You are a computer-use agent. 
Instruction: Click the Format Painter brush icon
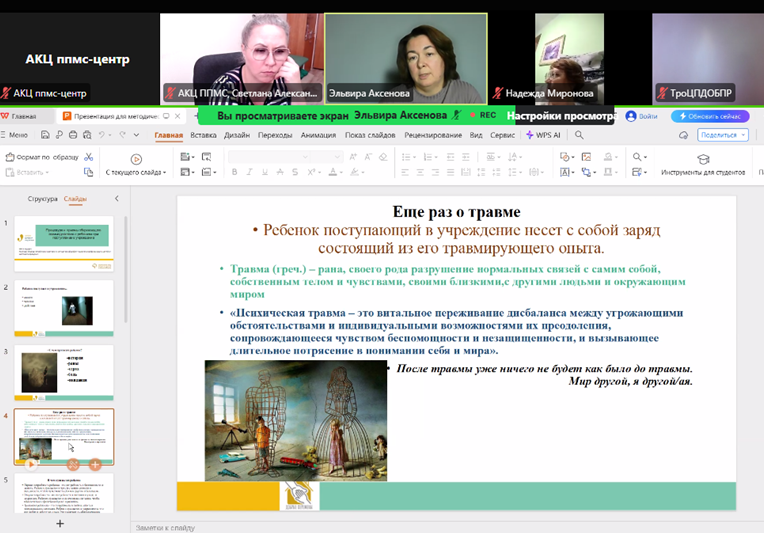(x=10, y=157)
